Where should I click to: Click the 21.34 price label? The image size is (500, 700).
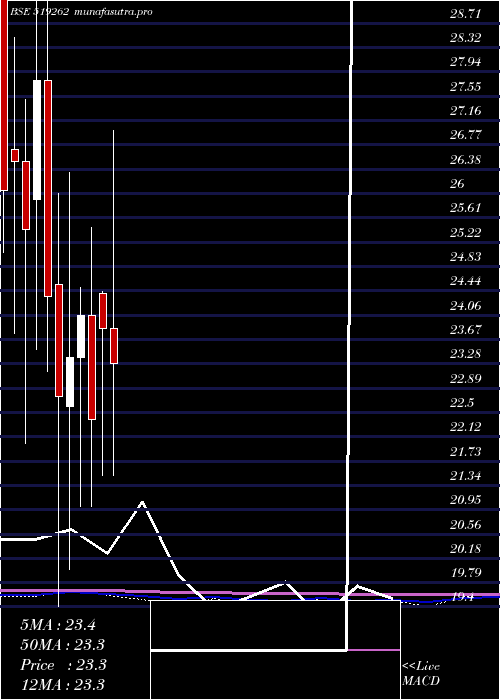click(x=465, y=476)
